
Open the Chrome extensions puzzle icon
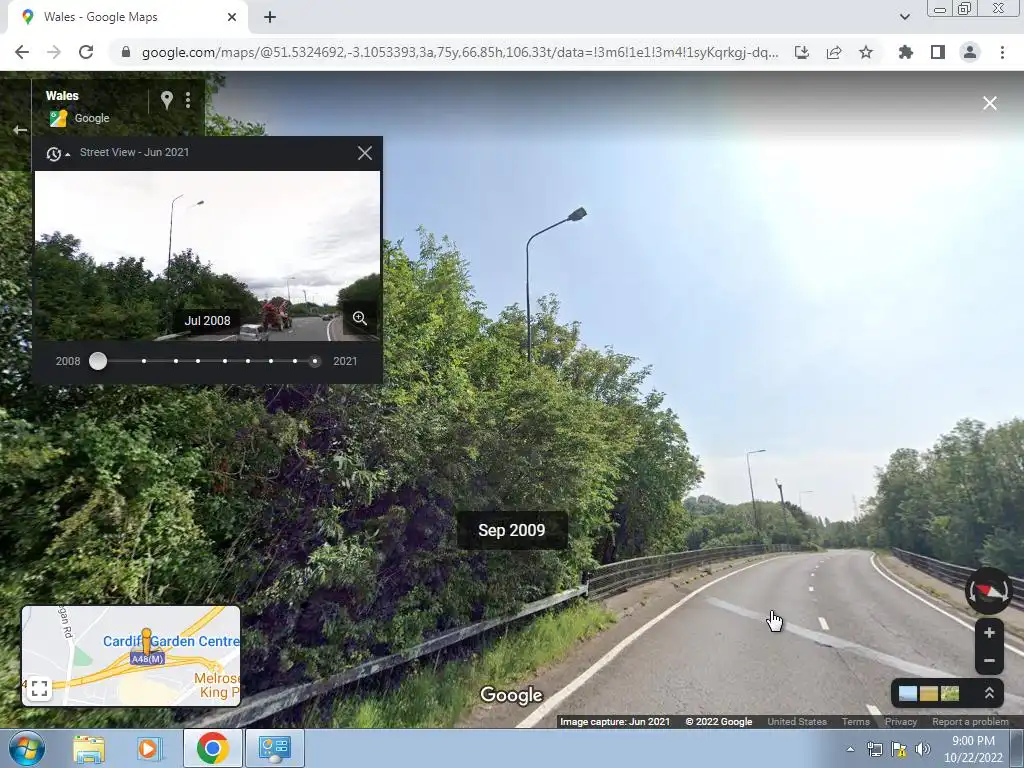pyautogui.click(x=905, y=52)
